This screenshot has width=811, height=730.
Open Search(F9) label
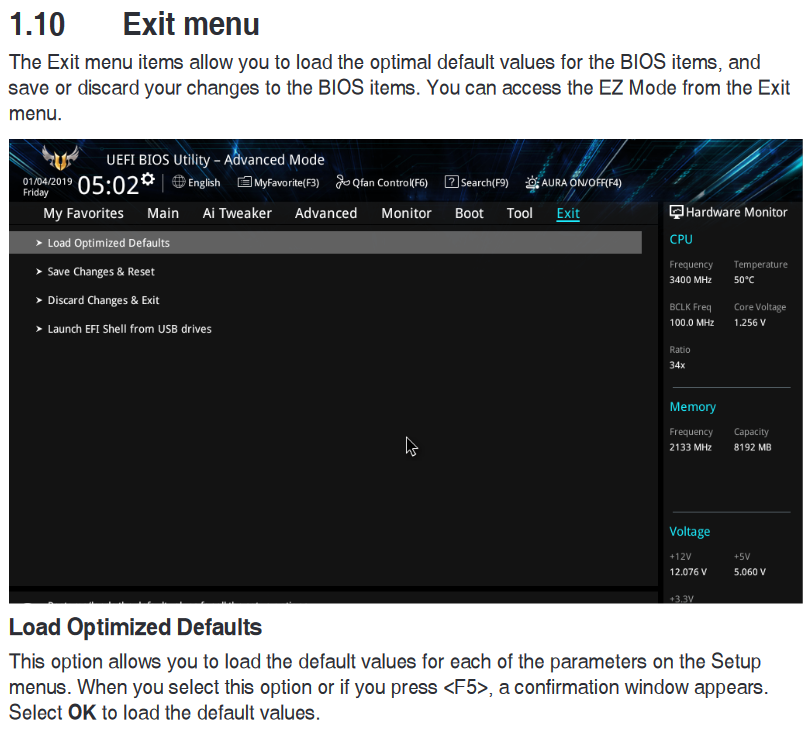[485, 183]
